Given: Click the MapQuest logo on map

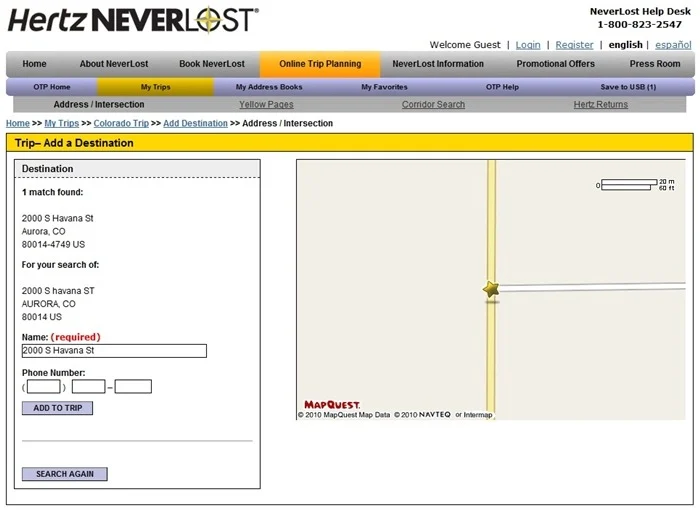Looking at the screenshot, I should pos(332,405).
